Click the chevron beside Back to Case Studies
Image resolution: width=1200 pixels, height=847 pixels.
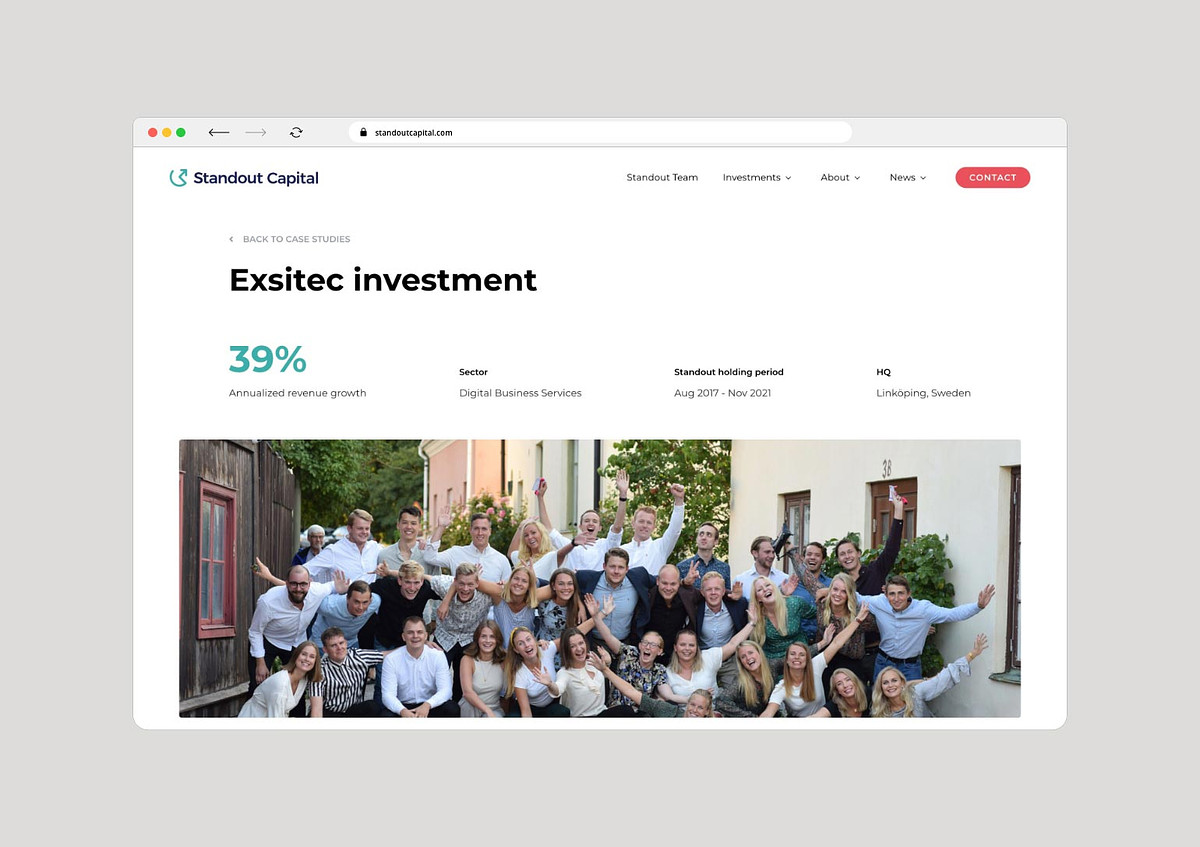pyautogui.click(x=232, y=239)
